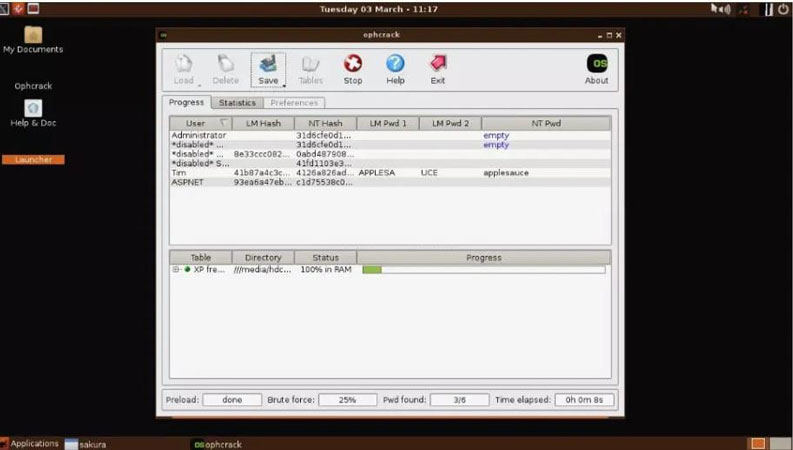This screenshot has width=793, height=450.
Task: Sort by the User column header
Action: [x=201, y=123]
